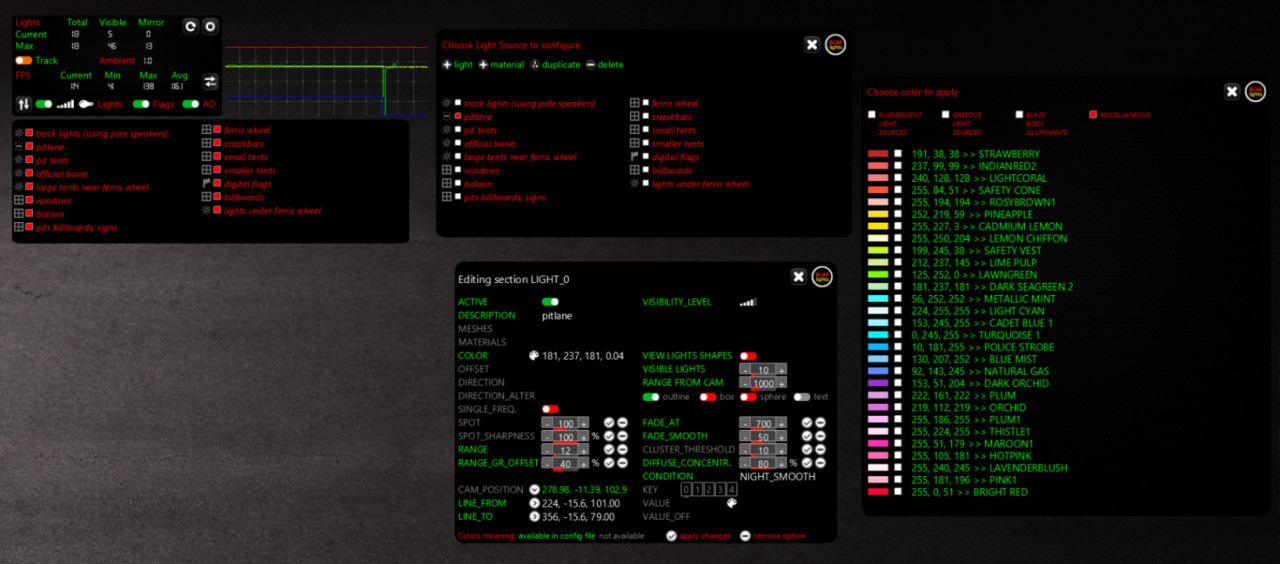Click the reload icon in the Lights stats panel
Image resolution: width=1280 pixels, height=564 pixels.
[x=191, y=26]
